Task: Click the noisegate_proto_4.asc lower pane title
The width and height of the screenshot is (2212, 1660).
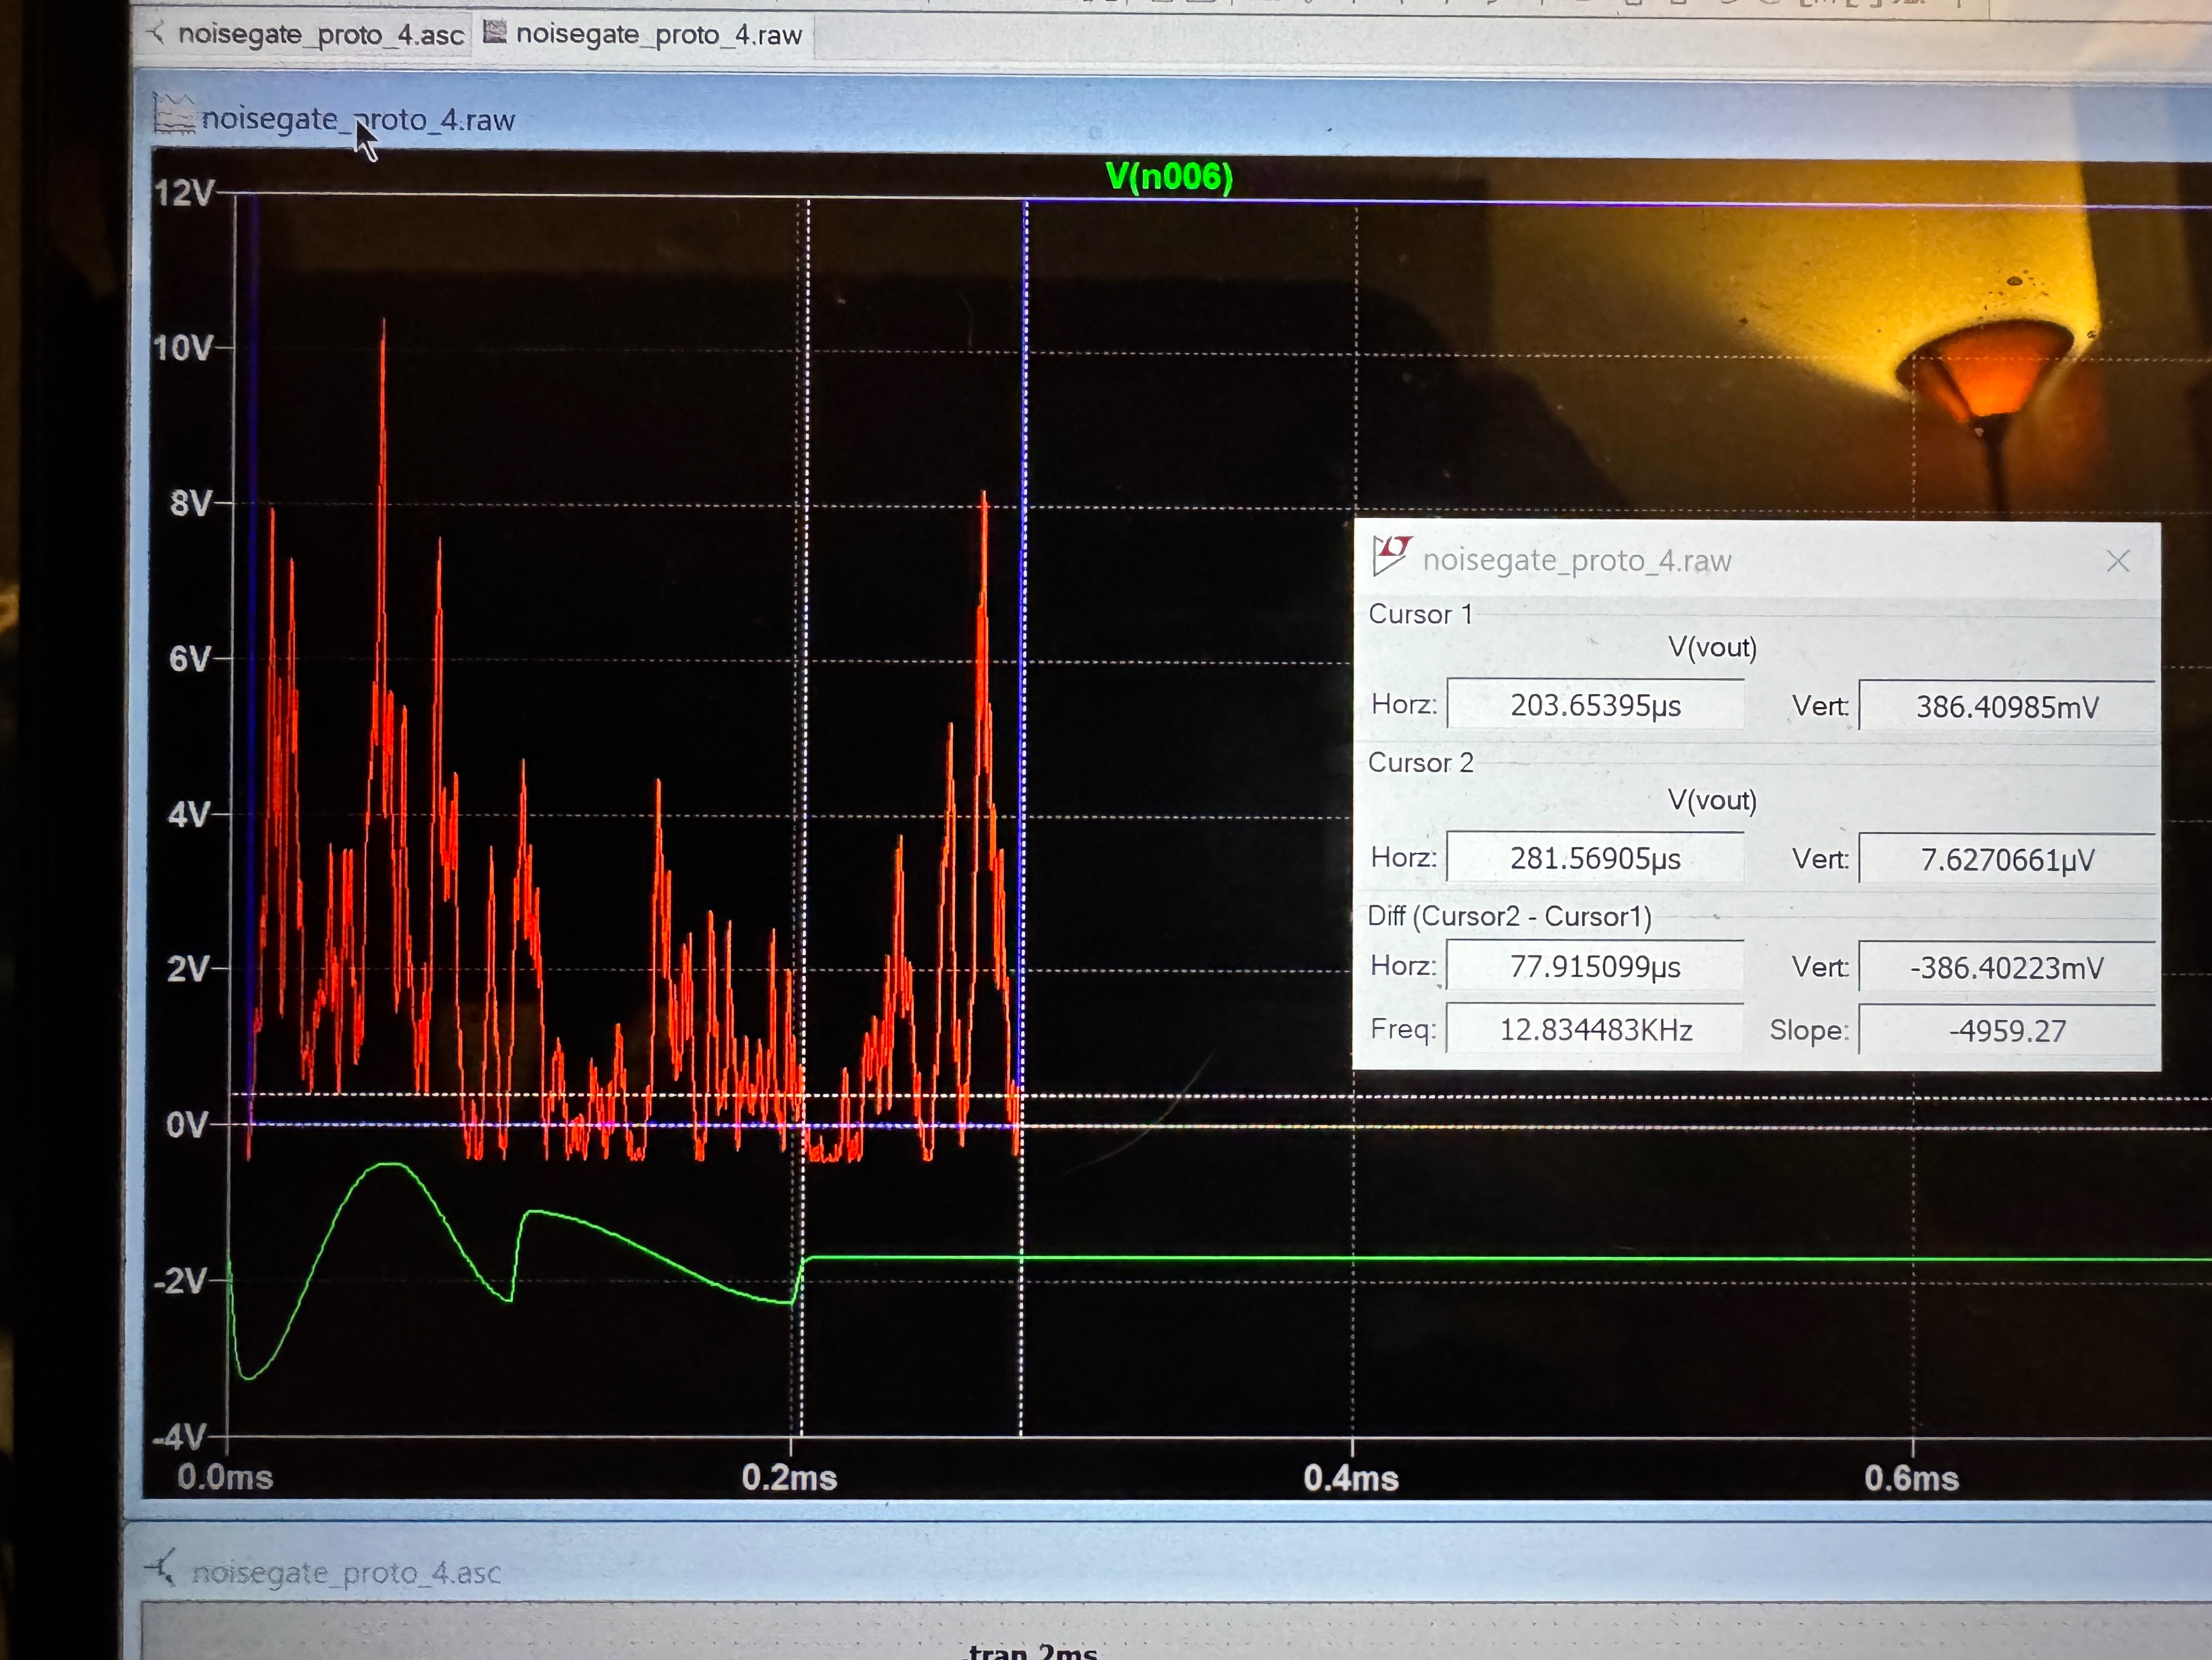Action: pyautogui.click(x=345, y=1572)
